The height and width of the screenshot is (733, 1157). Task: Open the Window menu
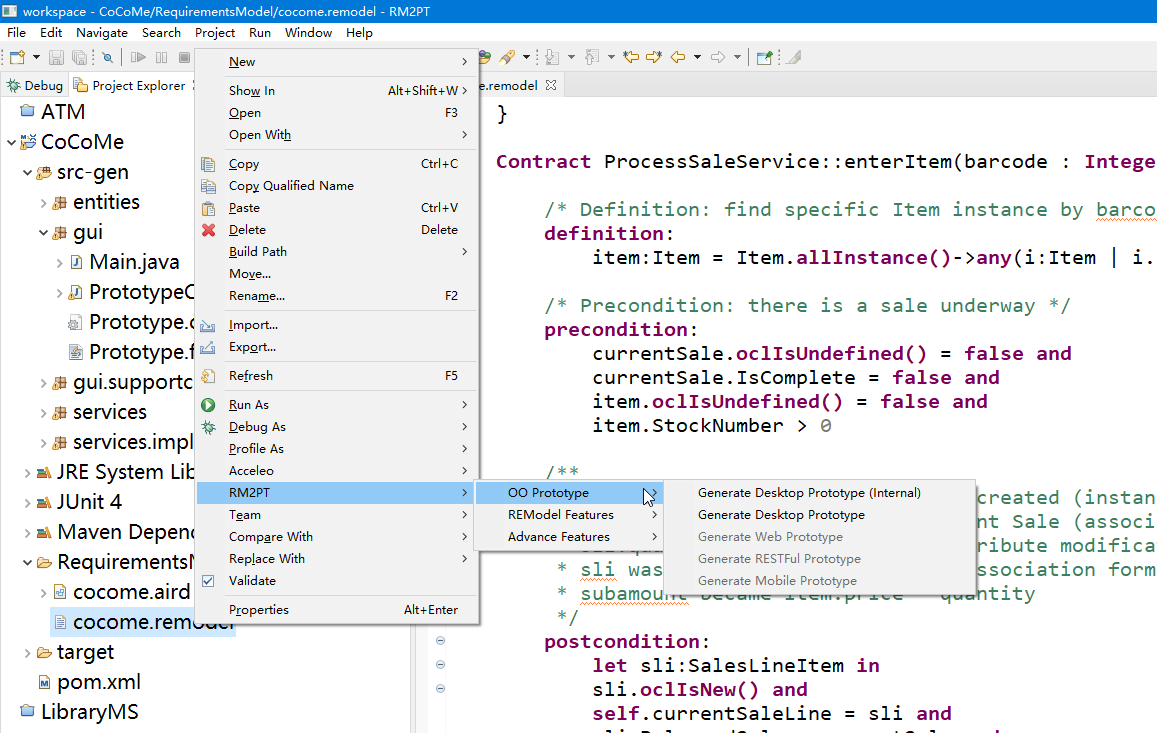tap(308, 32)
